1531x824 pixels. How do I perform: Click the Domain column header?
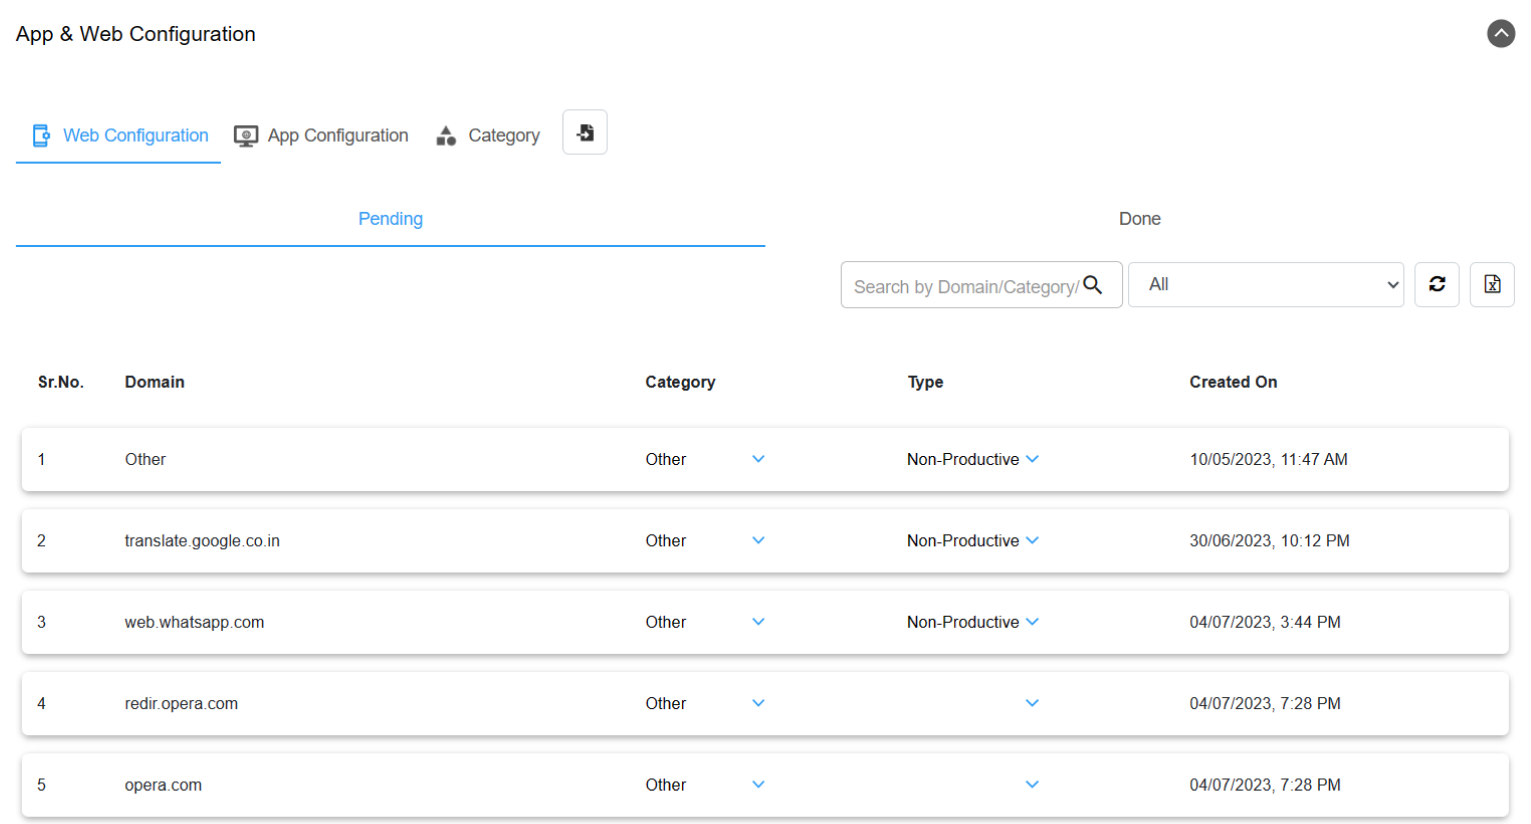coord(154,382)
